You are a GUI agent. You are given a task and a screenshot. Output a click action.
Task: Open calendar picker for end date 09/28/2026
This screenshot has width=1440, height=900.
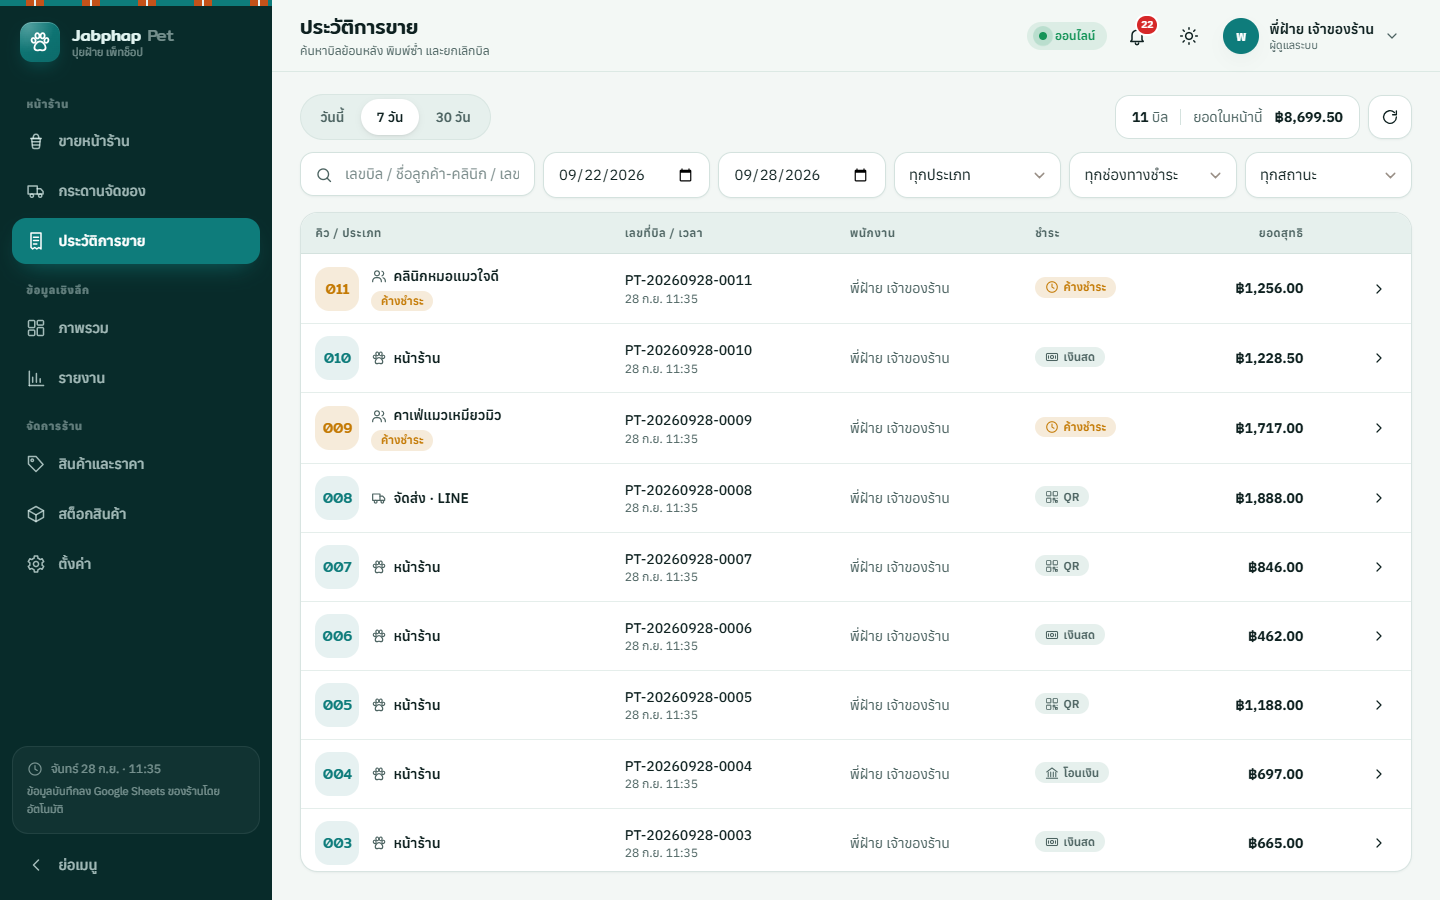(x=861, y=175)
